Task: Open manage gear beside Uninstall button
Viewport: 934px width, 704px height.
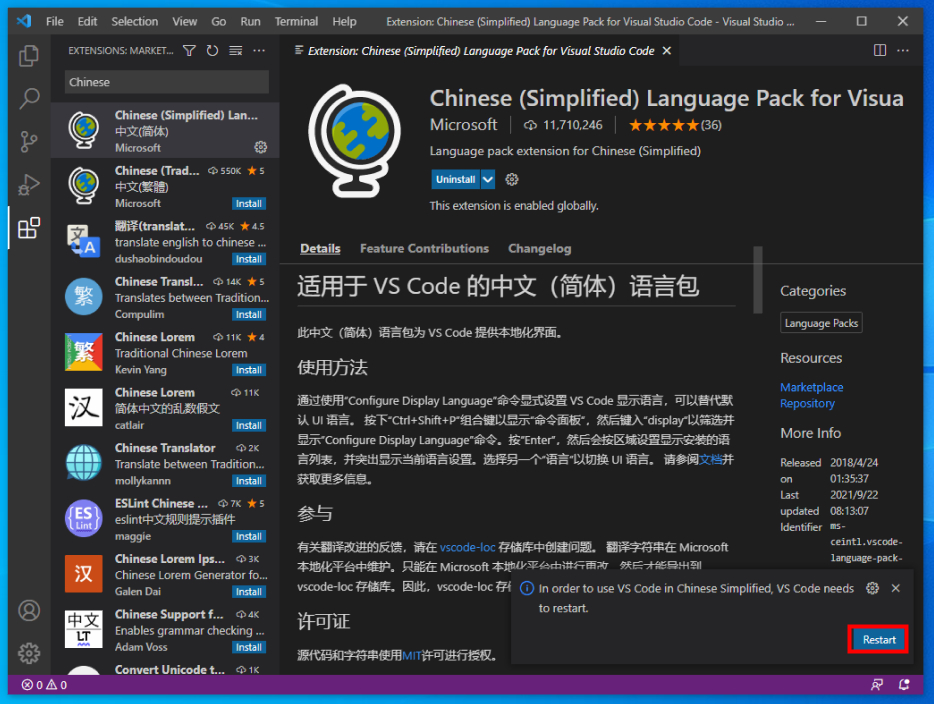Action: pyautogui.click(x=512, y=179)
